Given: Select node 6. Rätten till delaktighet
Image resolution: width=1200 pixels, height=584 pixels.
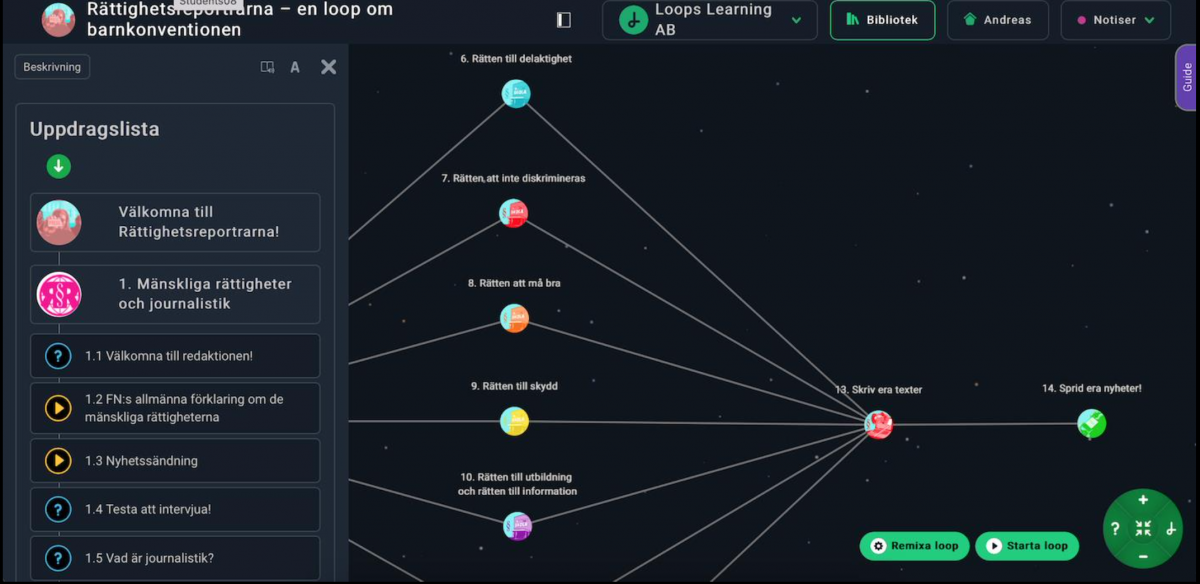Looking at the screenshot, I should [516, 94].
